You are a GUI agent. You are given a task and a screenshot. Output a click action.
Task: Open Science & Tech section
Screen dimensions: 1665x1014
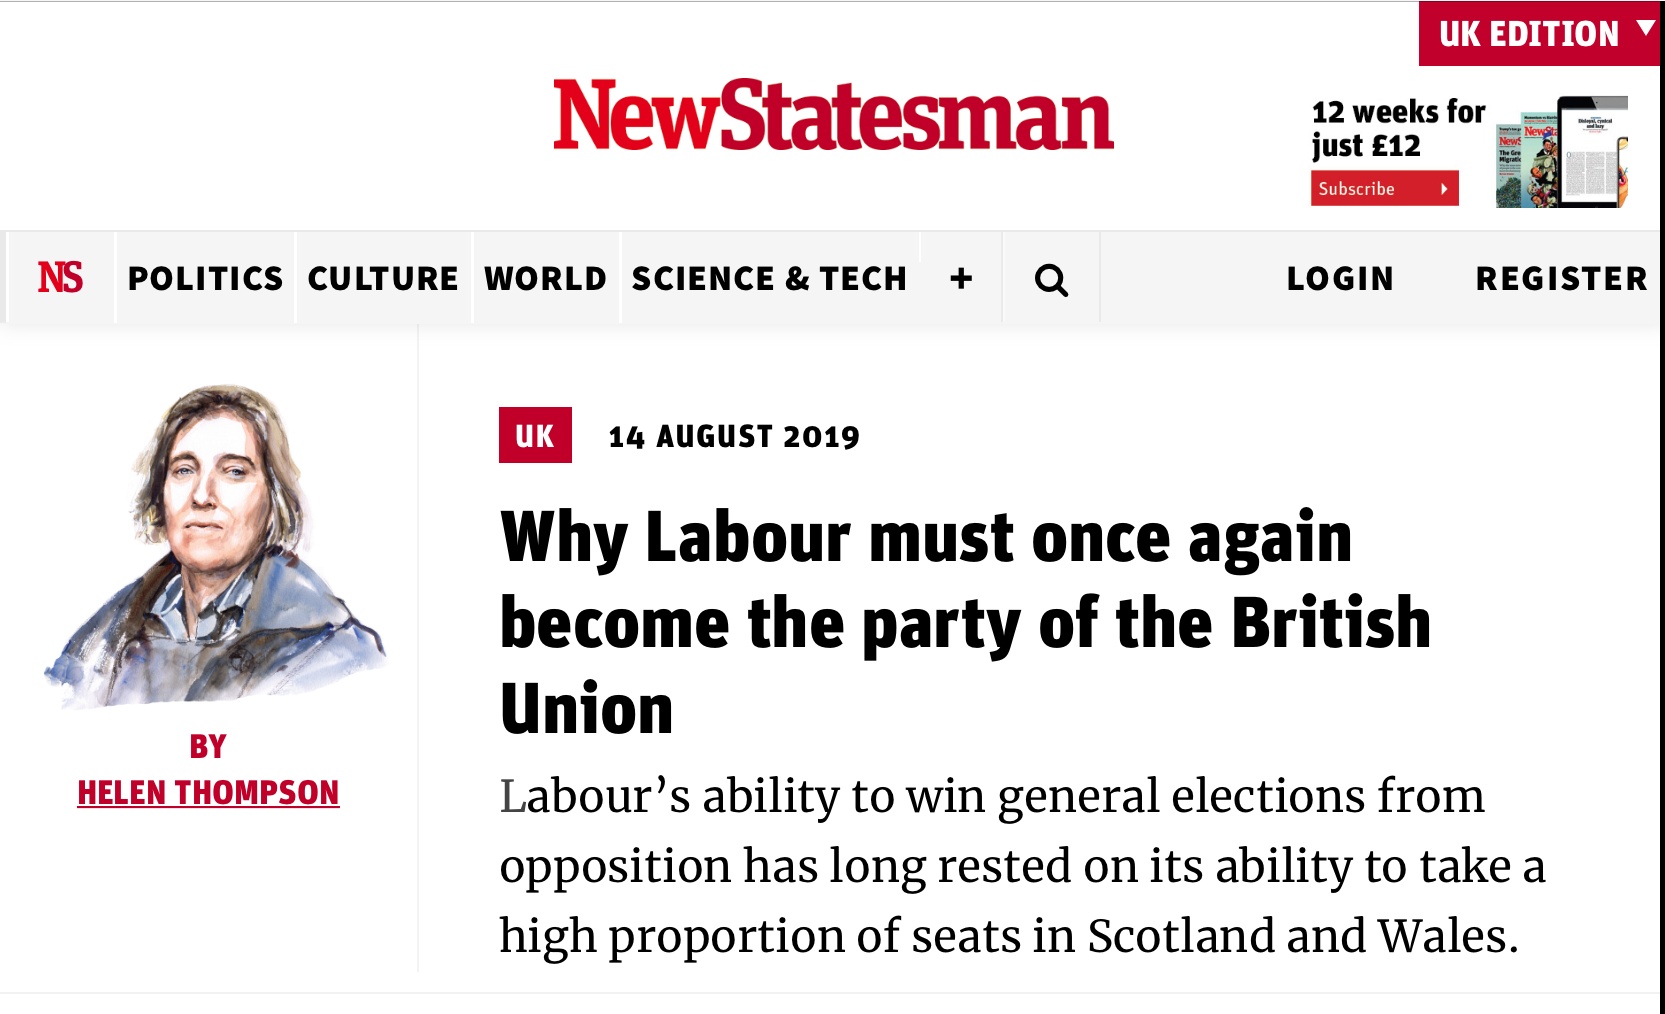769,278
